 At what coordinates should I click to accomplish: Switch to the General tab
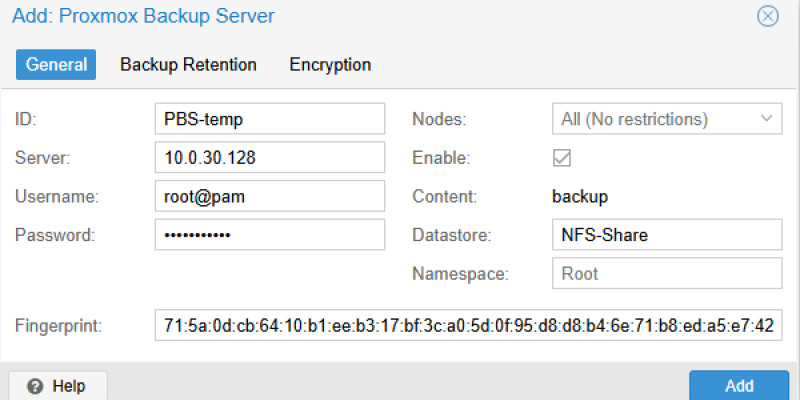[x=56, y=65]
